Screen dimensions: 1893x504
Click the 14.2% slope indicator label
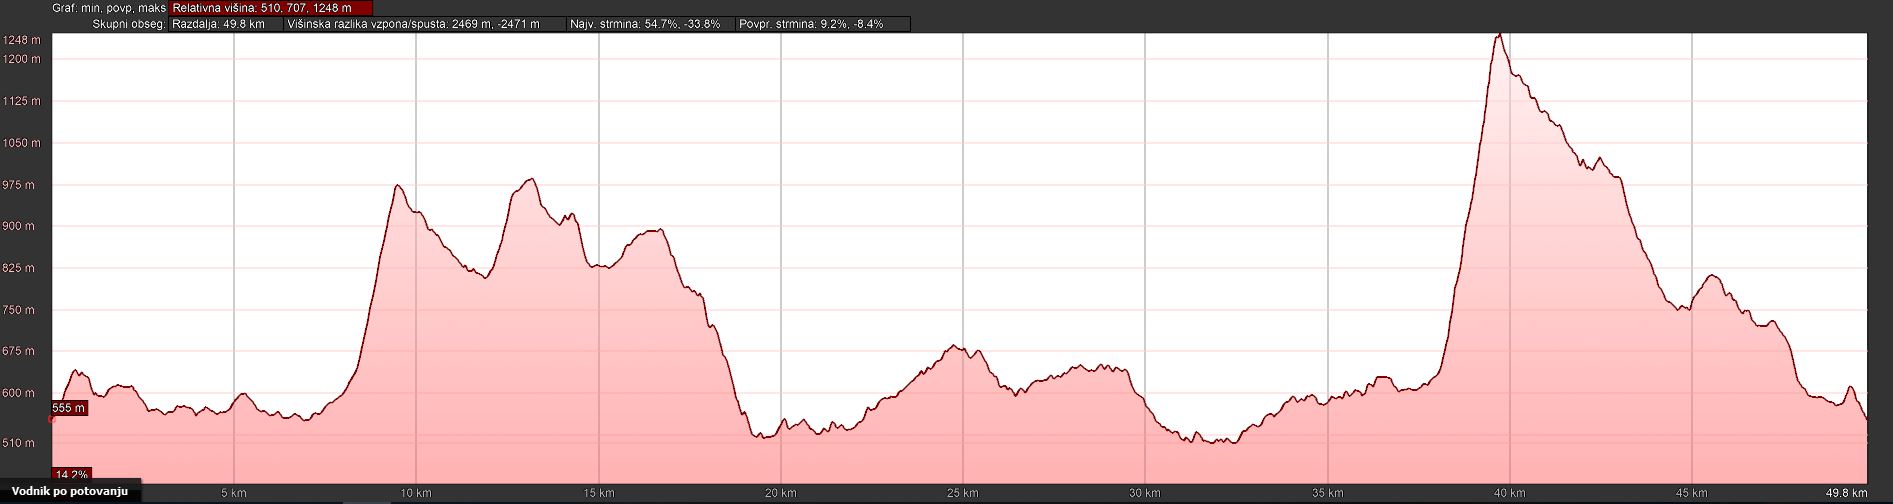pos(71,475)
